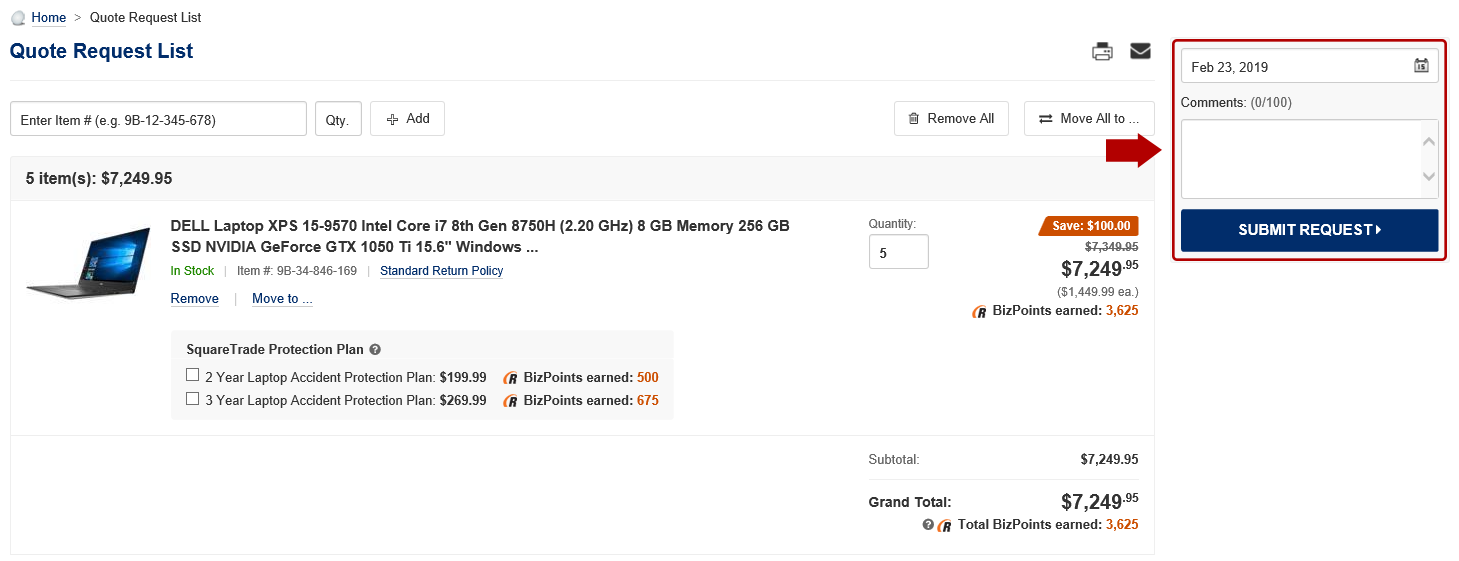Click the Dell laptop product thumbnail
The image size is (1459, 561).
(88, 263)
